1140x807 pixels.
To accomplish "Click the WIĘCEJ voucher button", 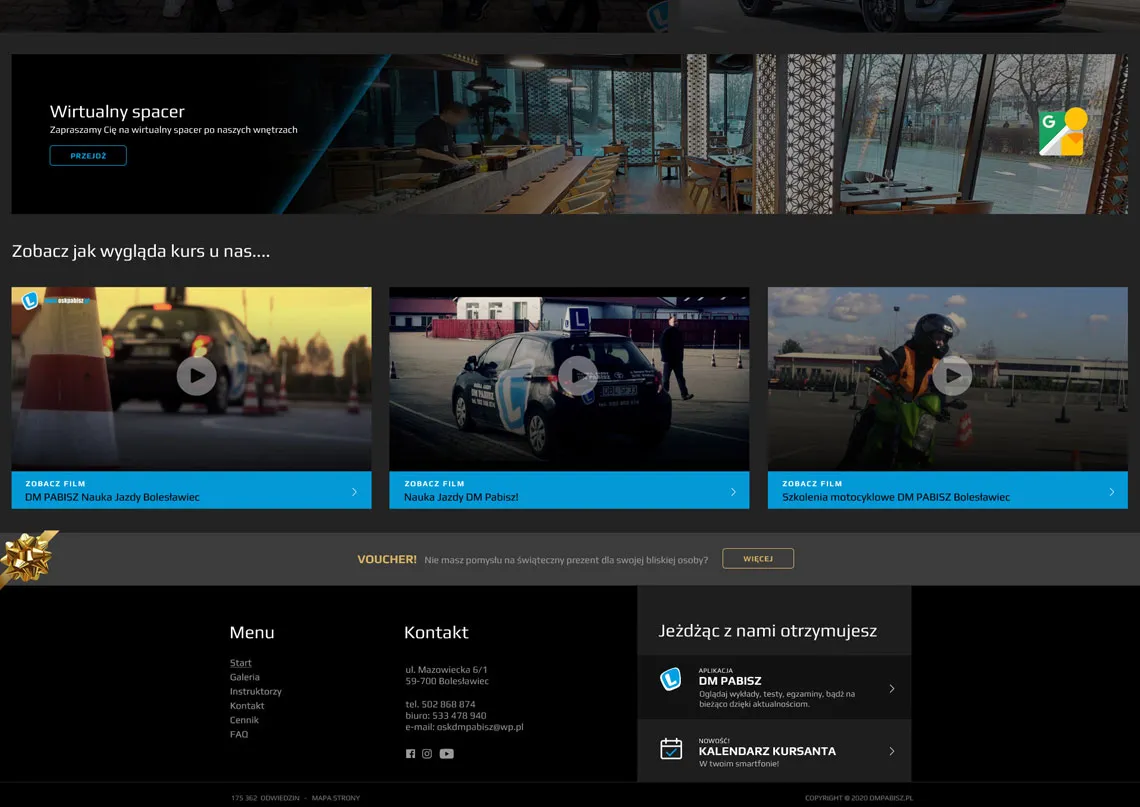I will click(x=758, y=559).
